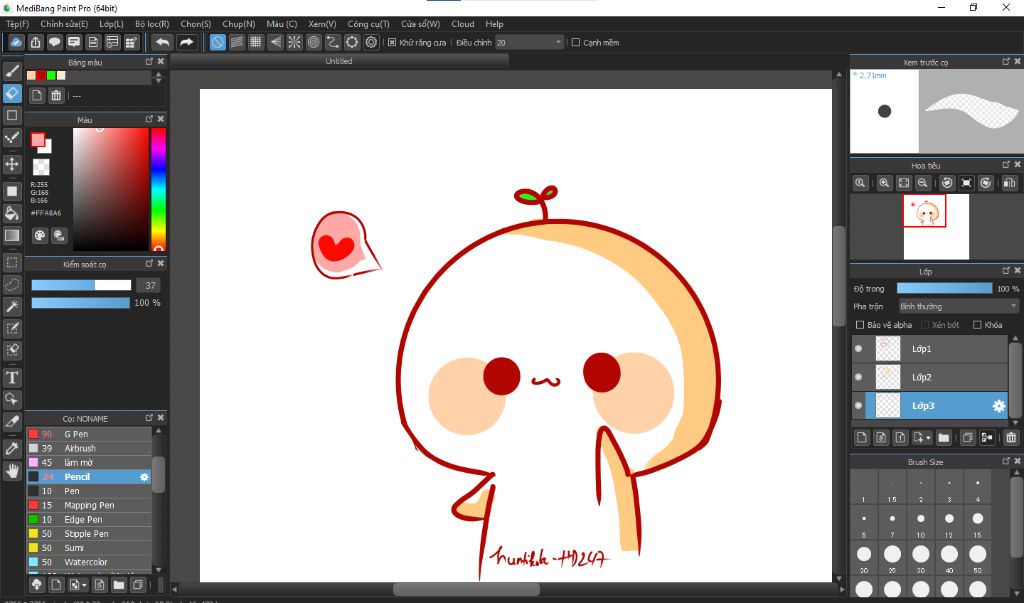Pick green swatch in Bảng màu palette

coord(51,76)
